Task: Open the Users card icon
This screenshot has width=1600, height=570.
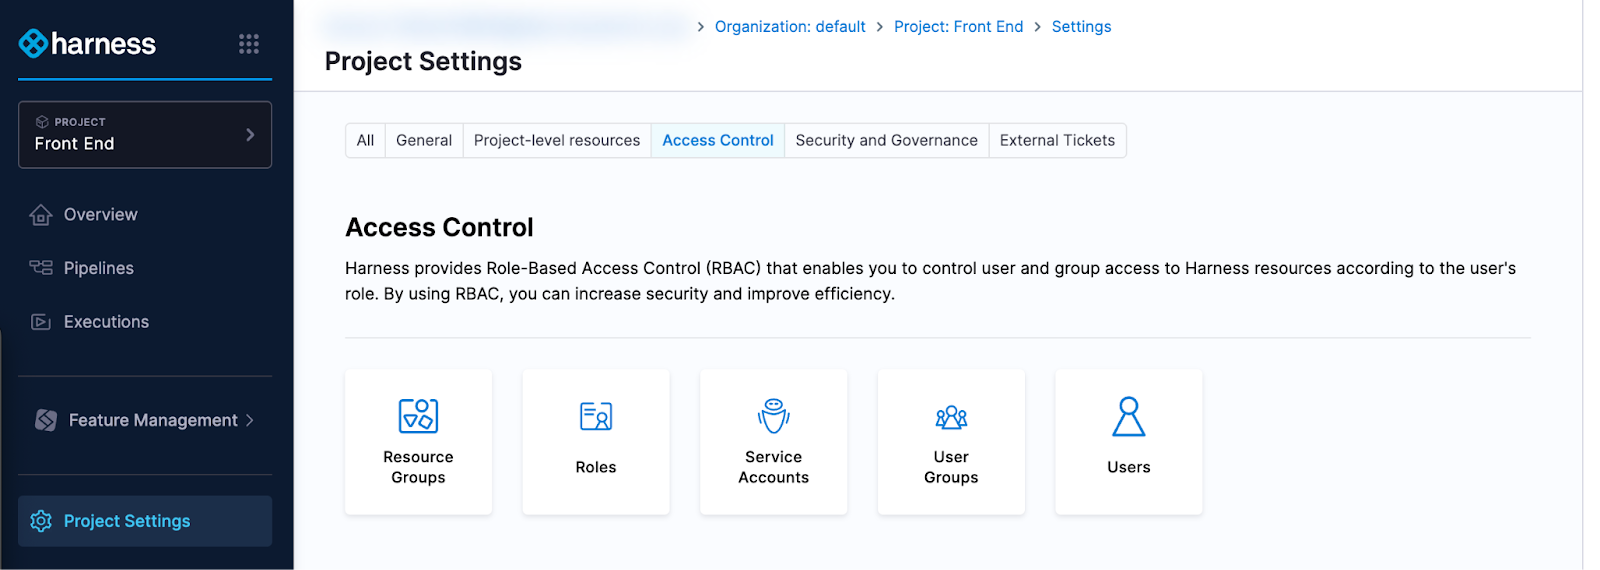Action: pos(1128,416)
